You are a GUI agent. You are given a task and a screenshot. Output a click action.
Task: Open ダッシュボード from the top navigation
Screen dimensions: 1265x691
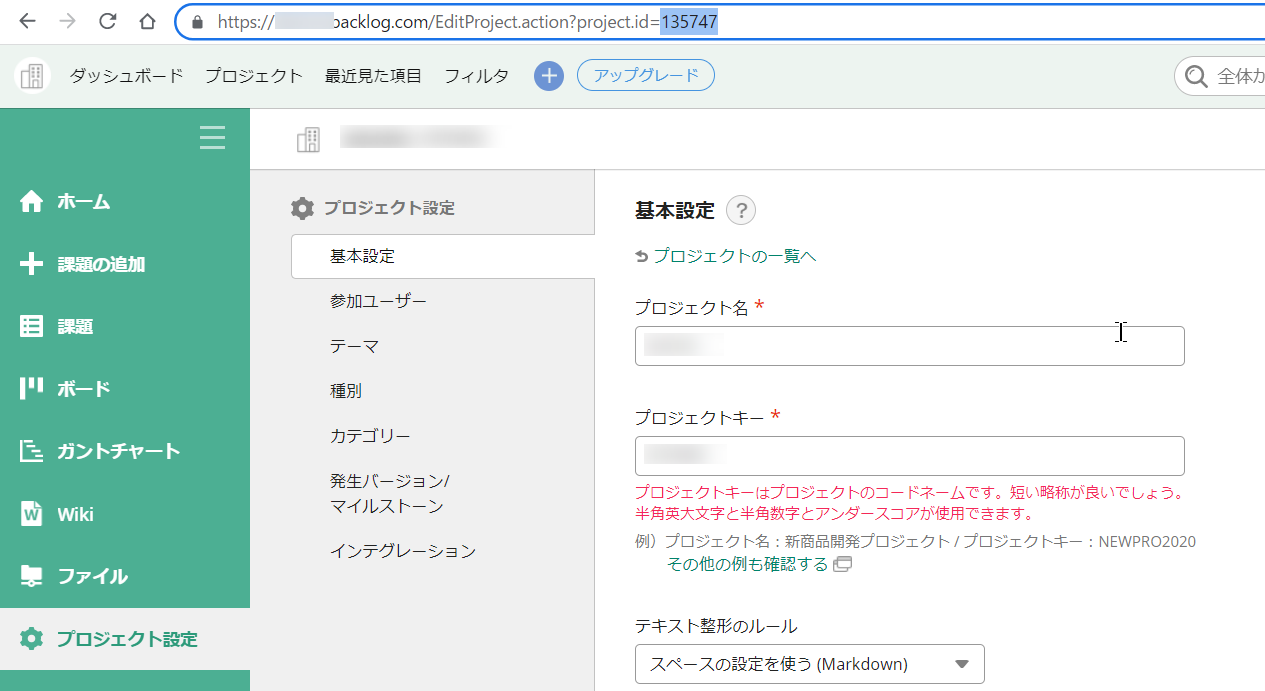[127, 76]
